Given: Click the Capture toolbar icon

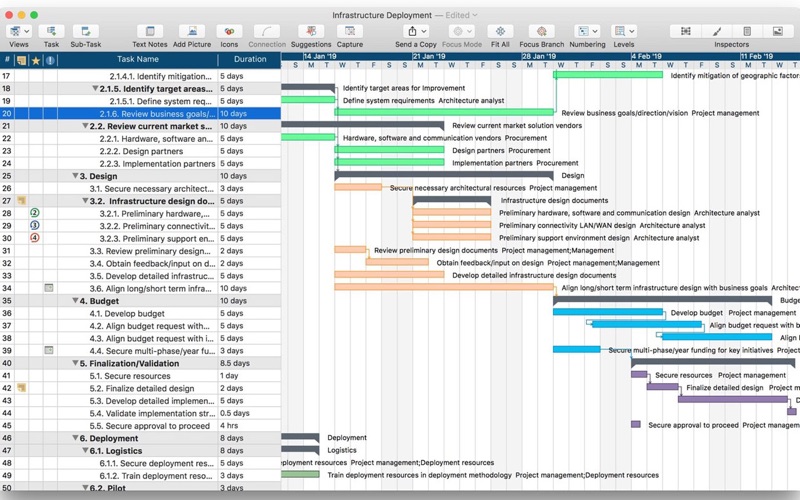Looking at the screenshot, I should click(349, 32).
